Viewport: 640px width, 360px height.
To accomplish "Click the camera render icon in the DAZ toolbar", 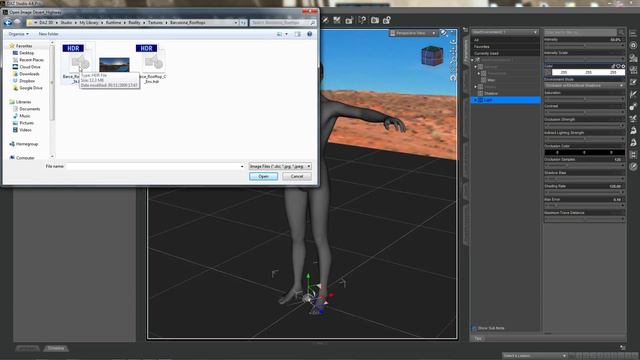I will (x=375, y=20).
